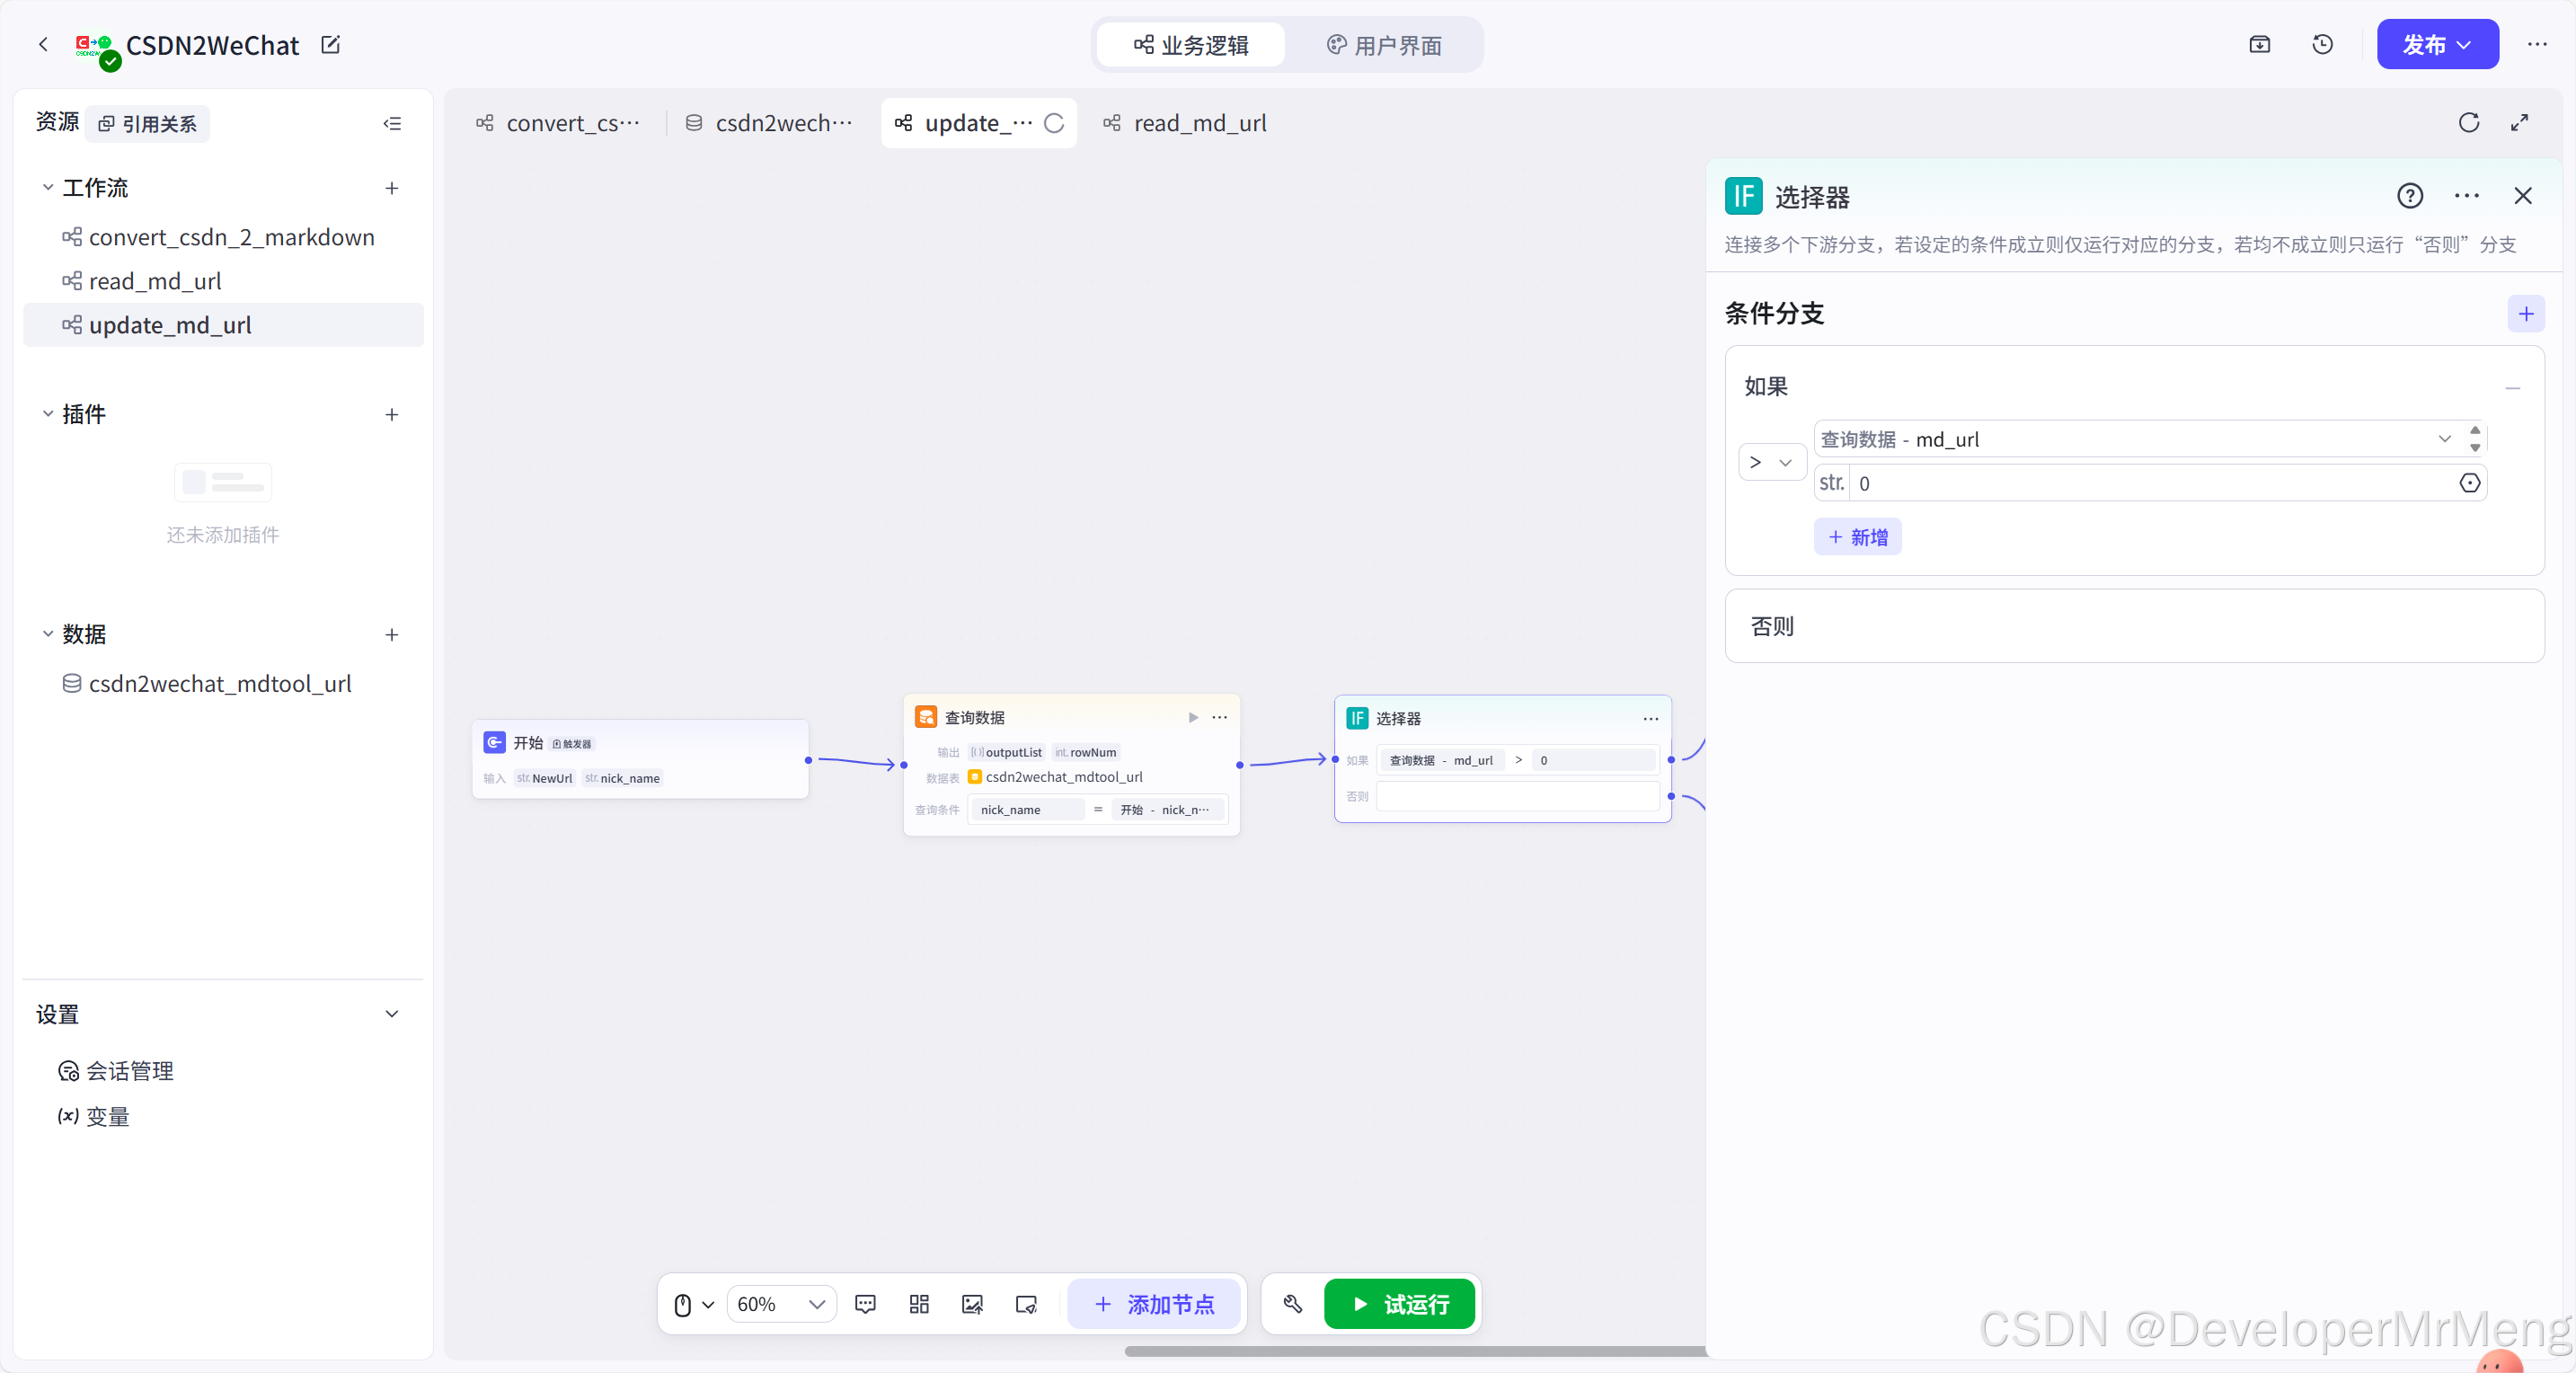
Task: Open the version history clock icon
Action: pyautogui.click(x=2322, y=45)
